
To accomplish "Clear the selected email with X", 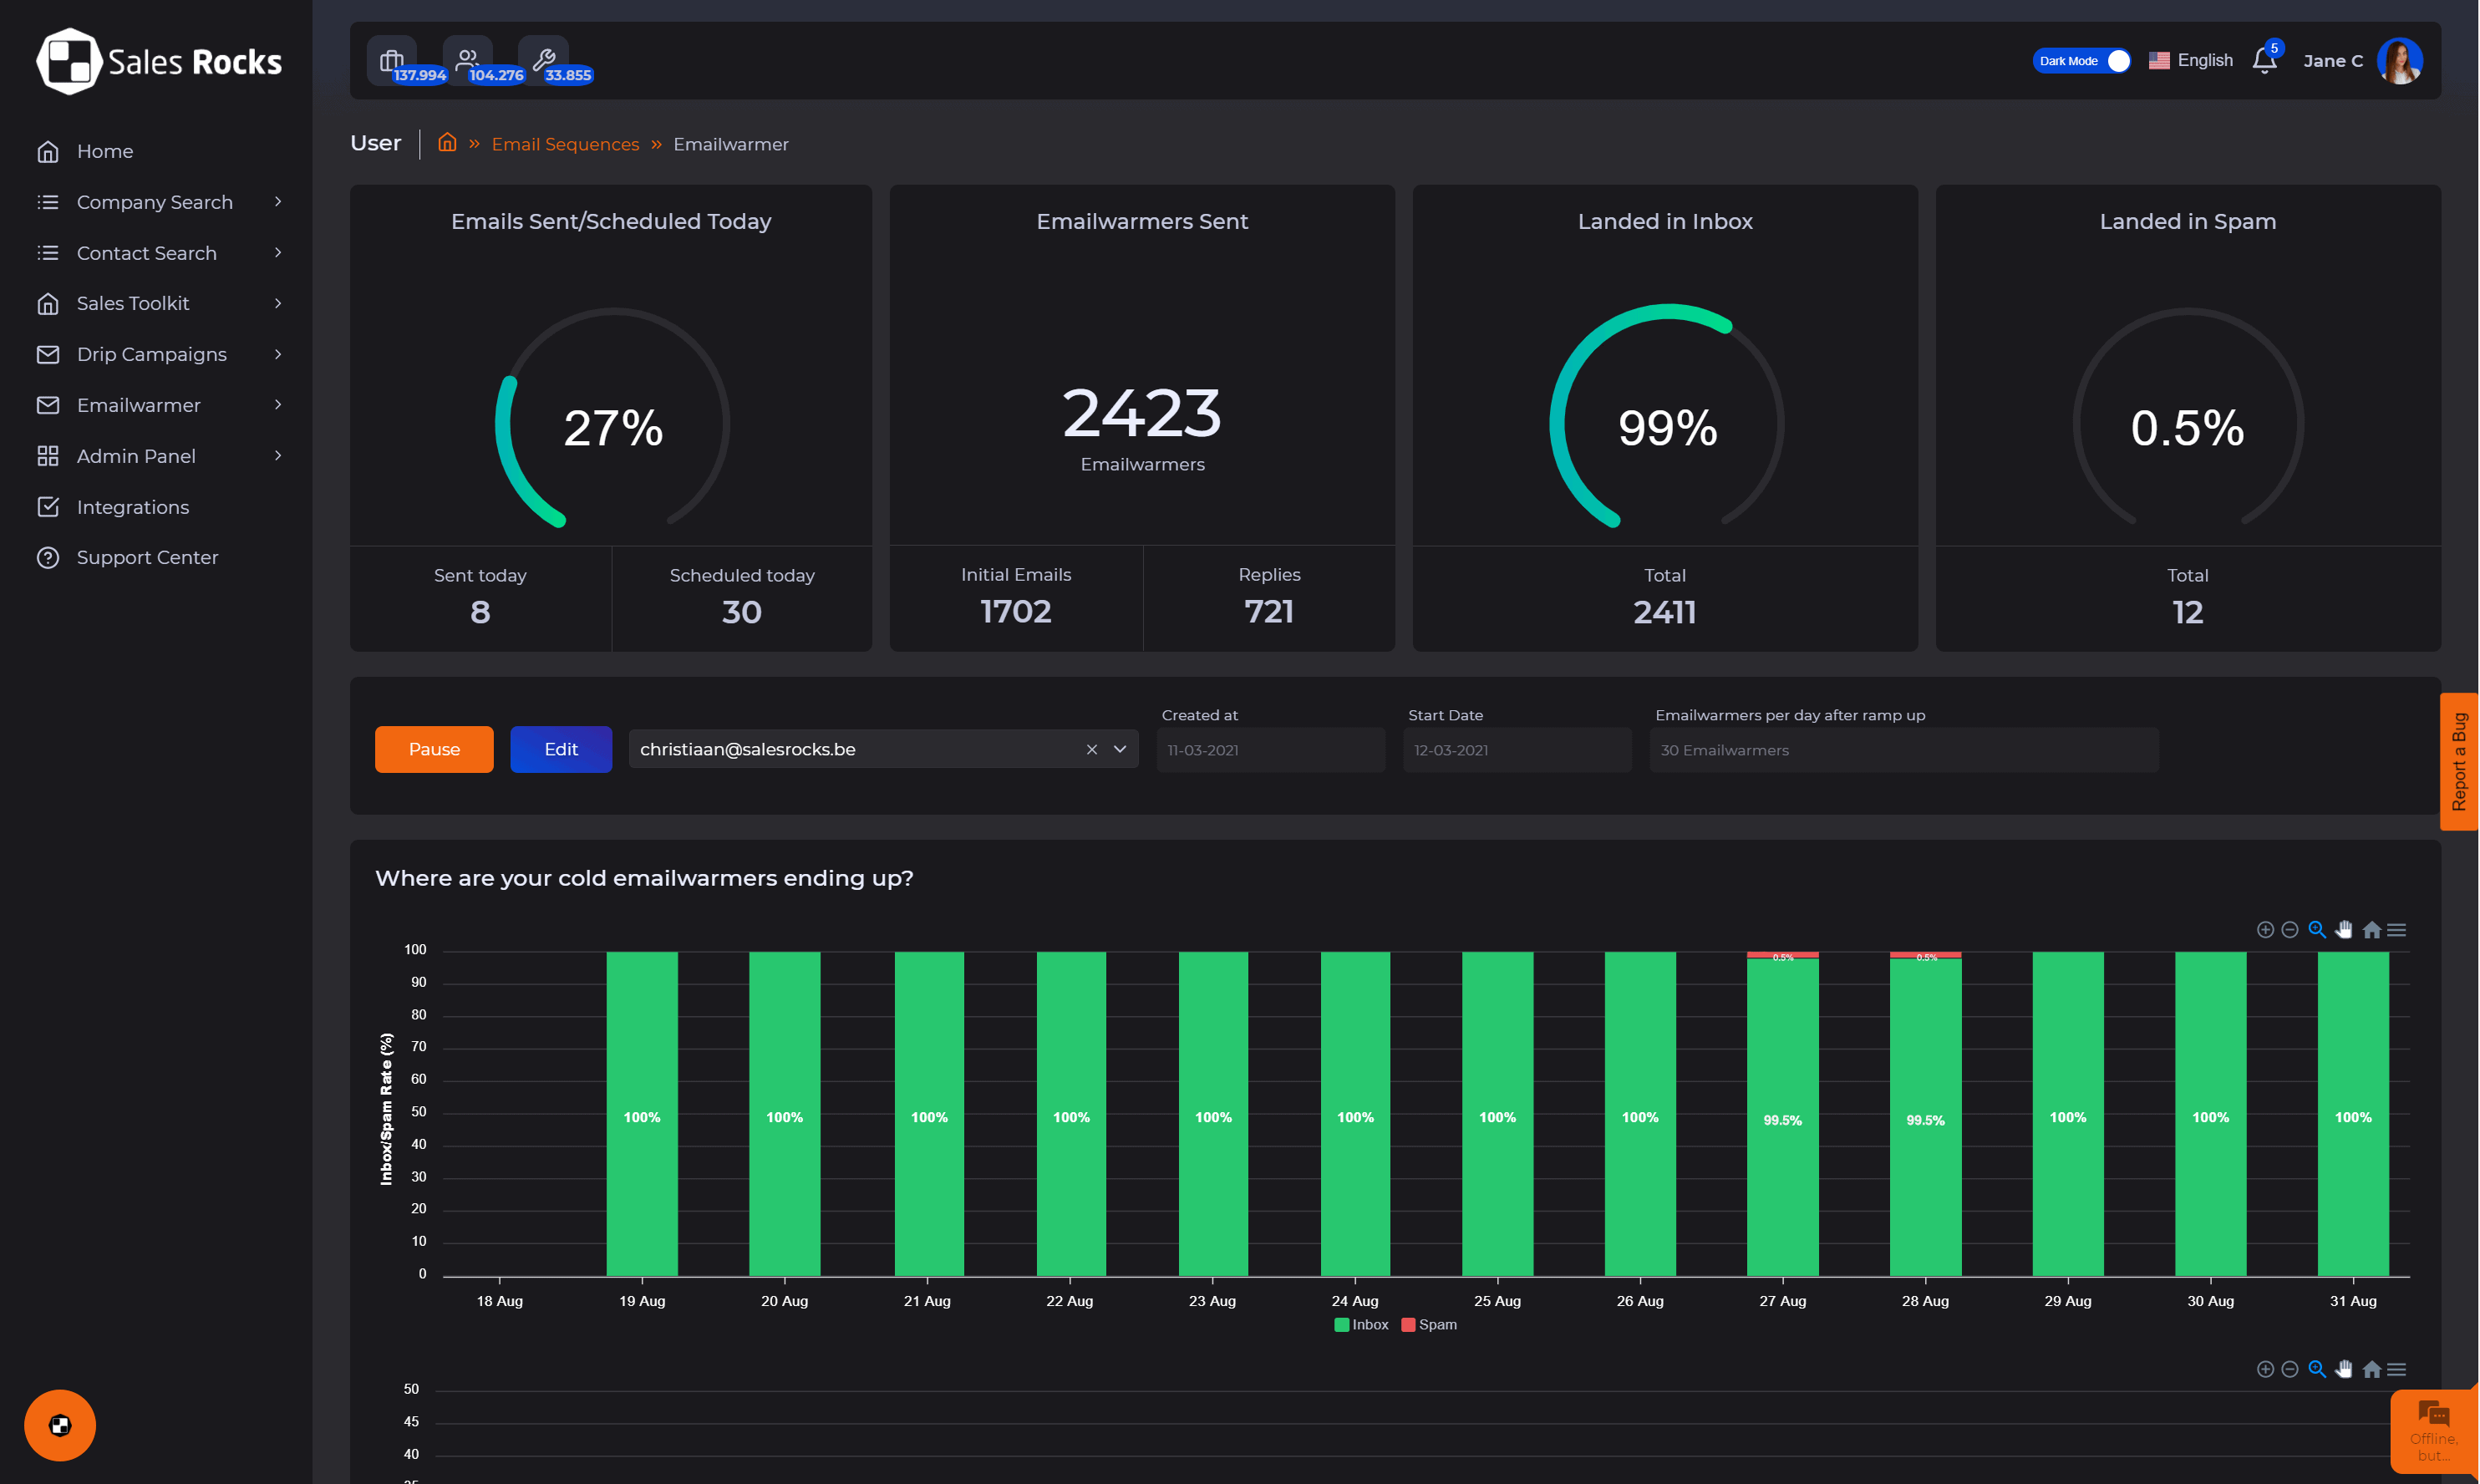I will click(x=1091, y=749).
